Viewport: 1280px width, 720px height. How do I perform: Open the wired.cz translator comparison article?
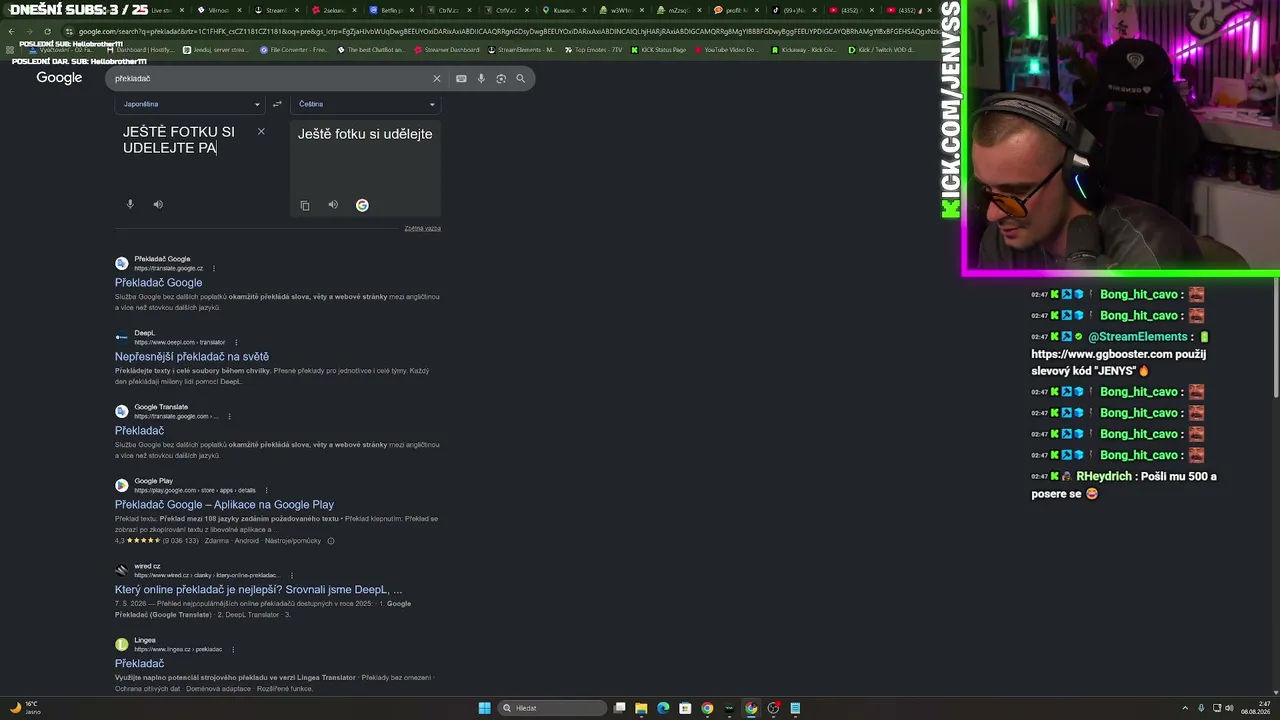pos(258,590)
